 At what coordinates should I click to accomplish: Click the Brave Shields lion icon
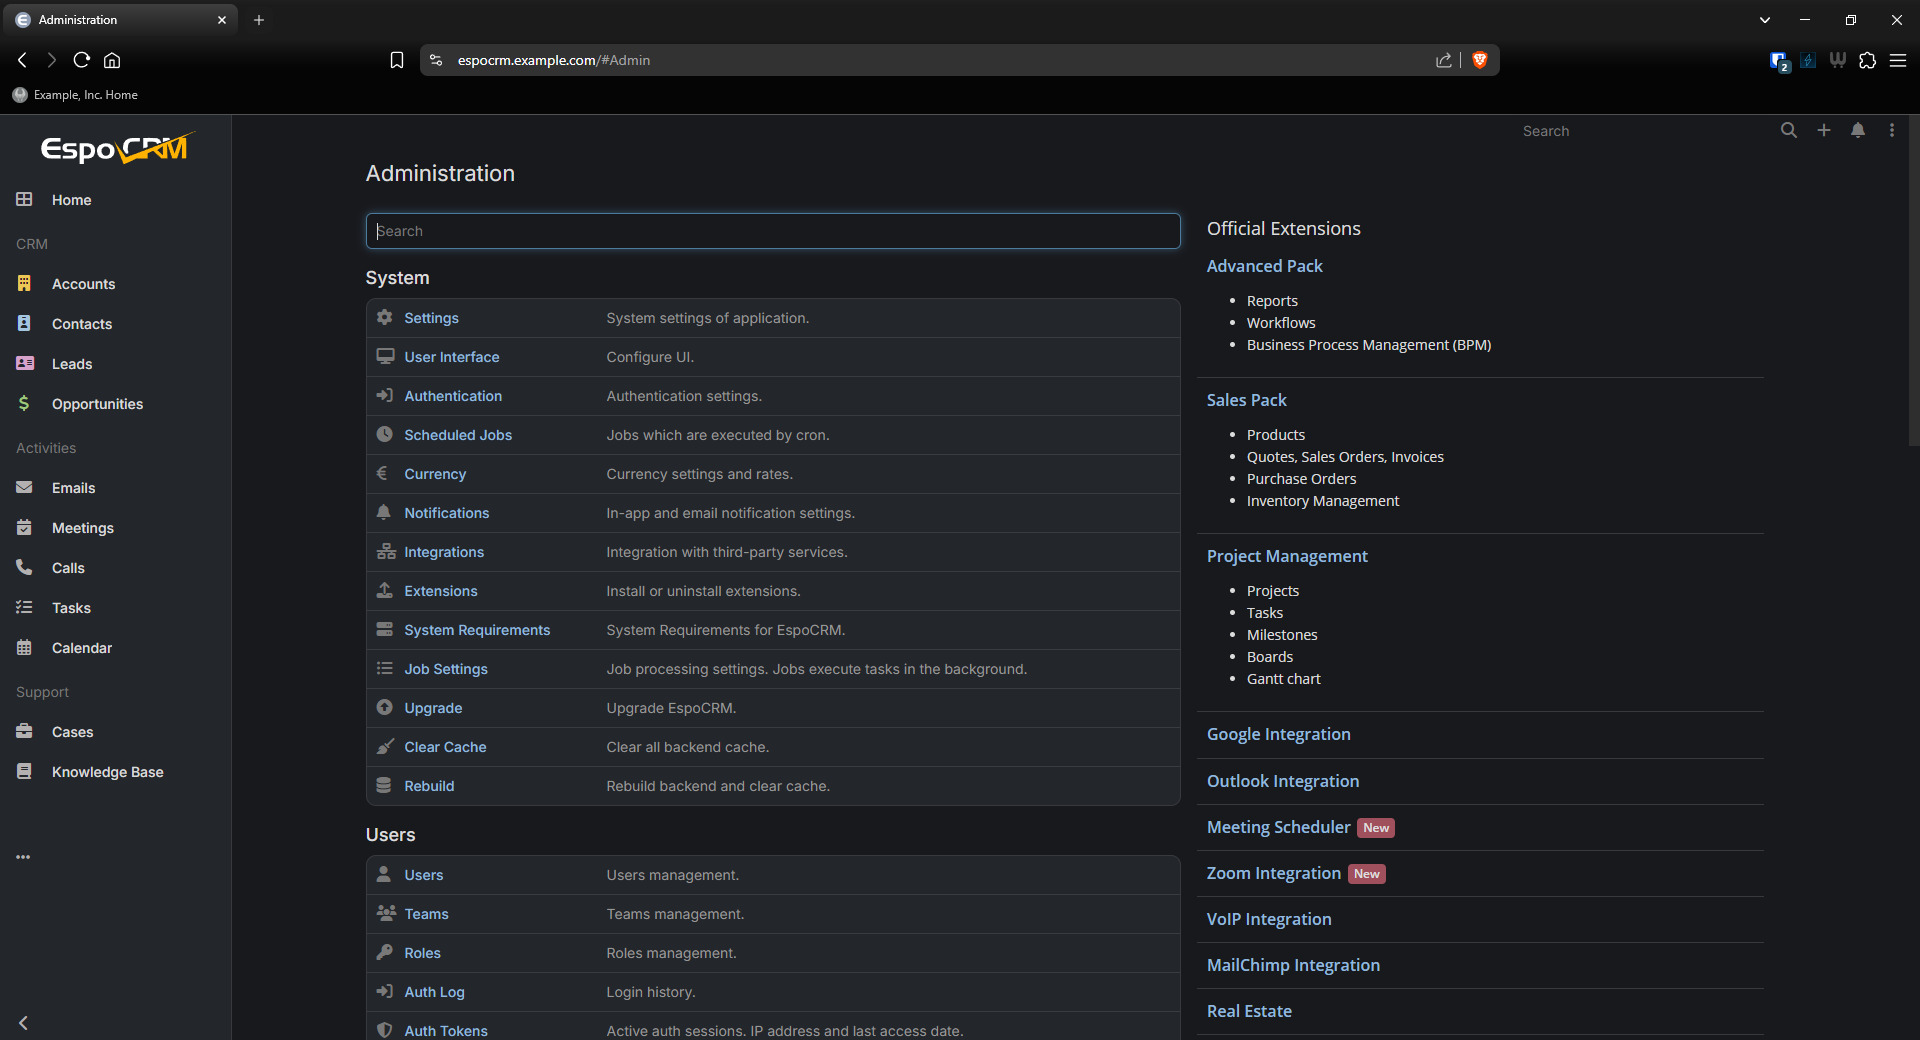click(1480, 60)
